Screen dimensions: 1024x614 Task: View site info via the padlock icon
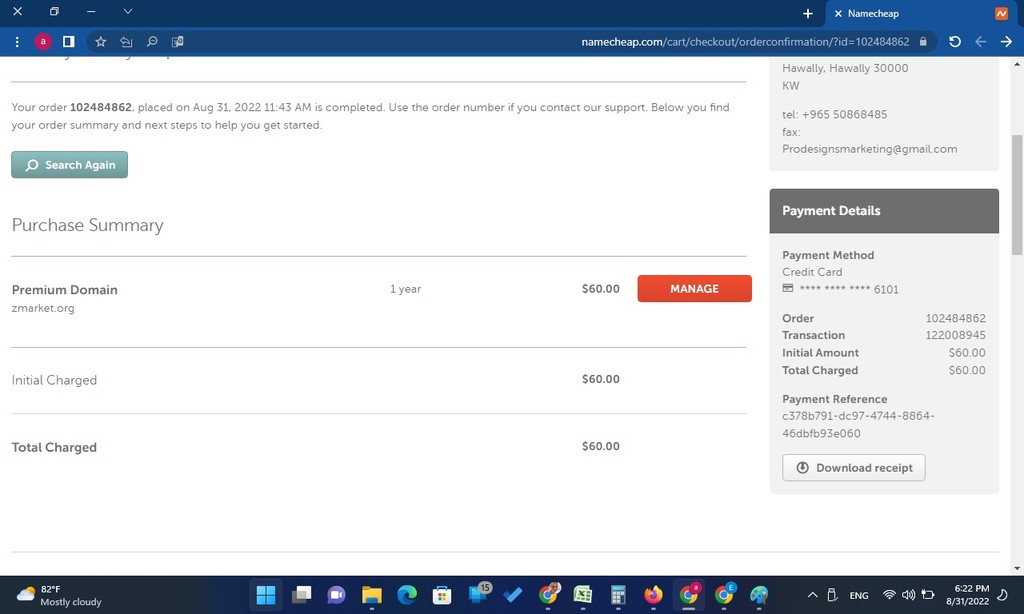(x=923, y=42)
